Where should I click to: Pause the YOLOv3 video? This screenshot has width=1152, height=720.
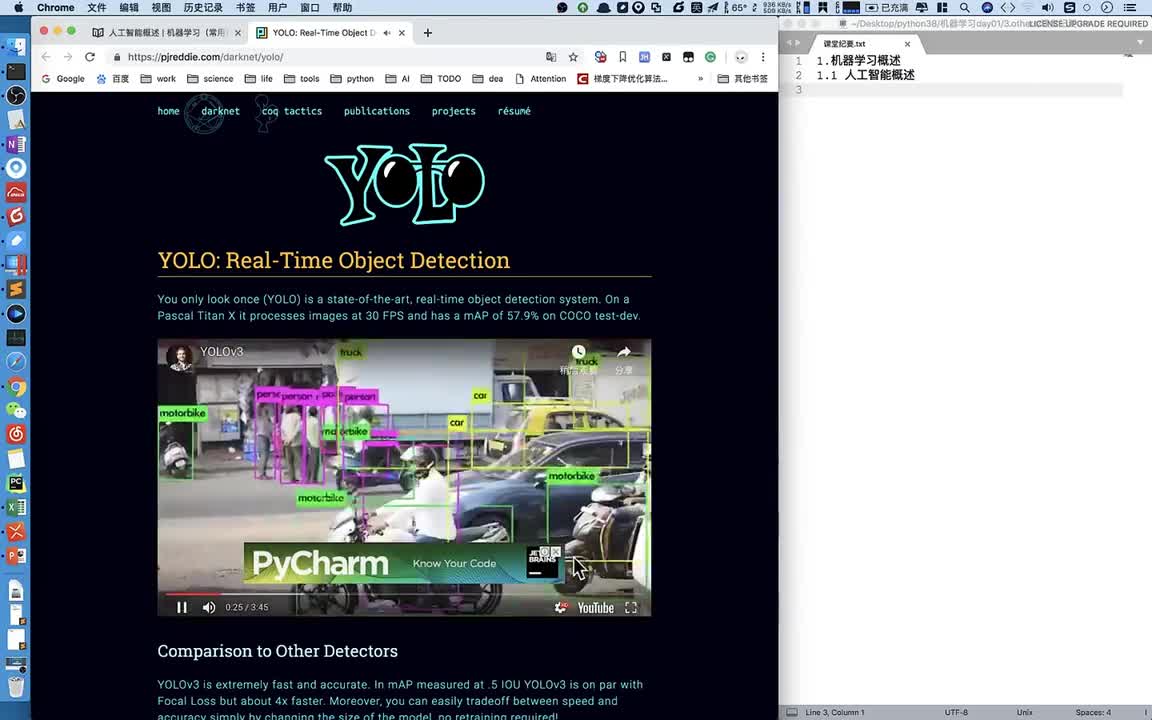point(182,607)
